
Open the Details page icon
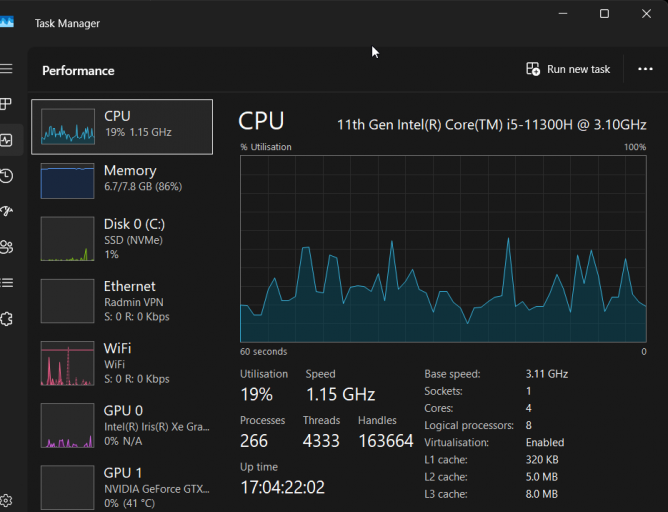point(6,283)
